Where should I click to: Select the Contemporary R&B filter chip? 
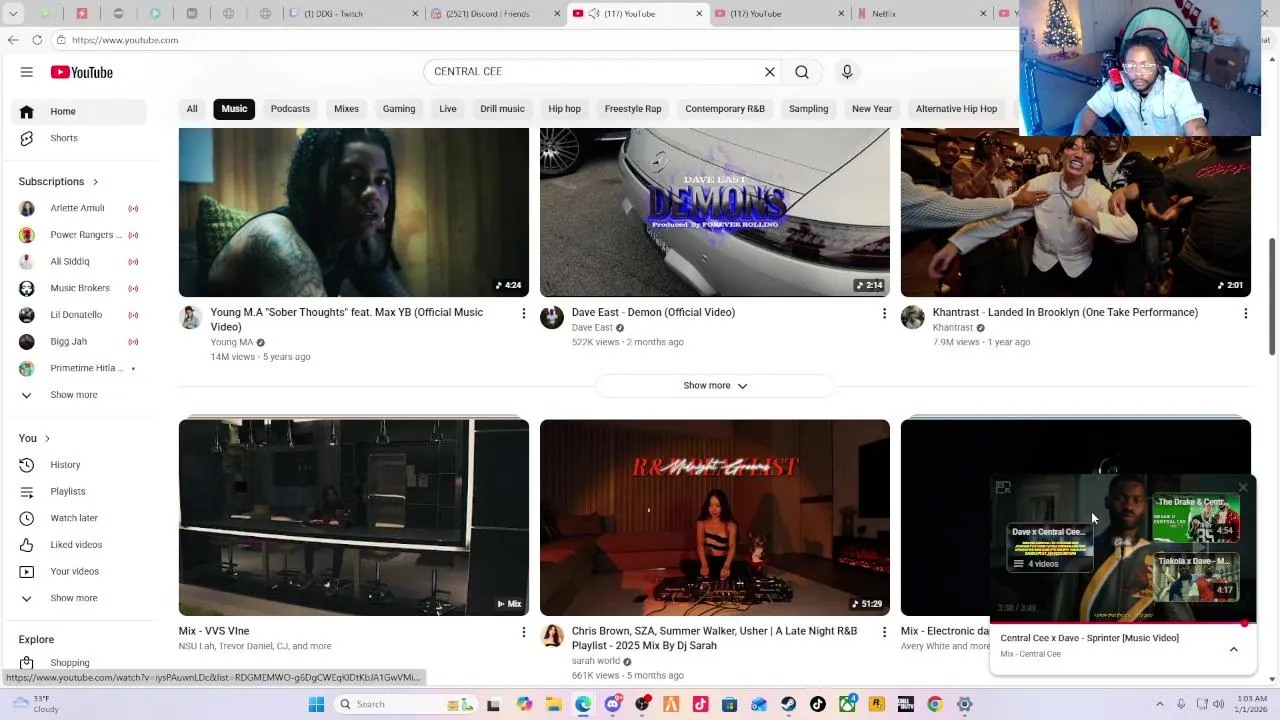click(725, 109)
